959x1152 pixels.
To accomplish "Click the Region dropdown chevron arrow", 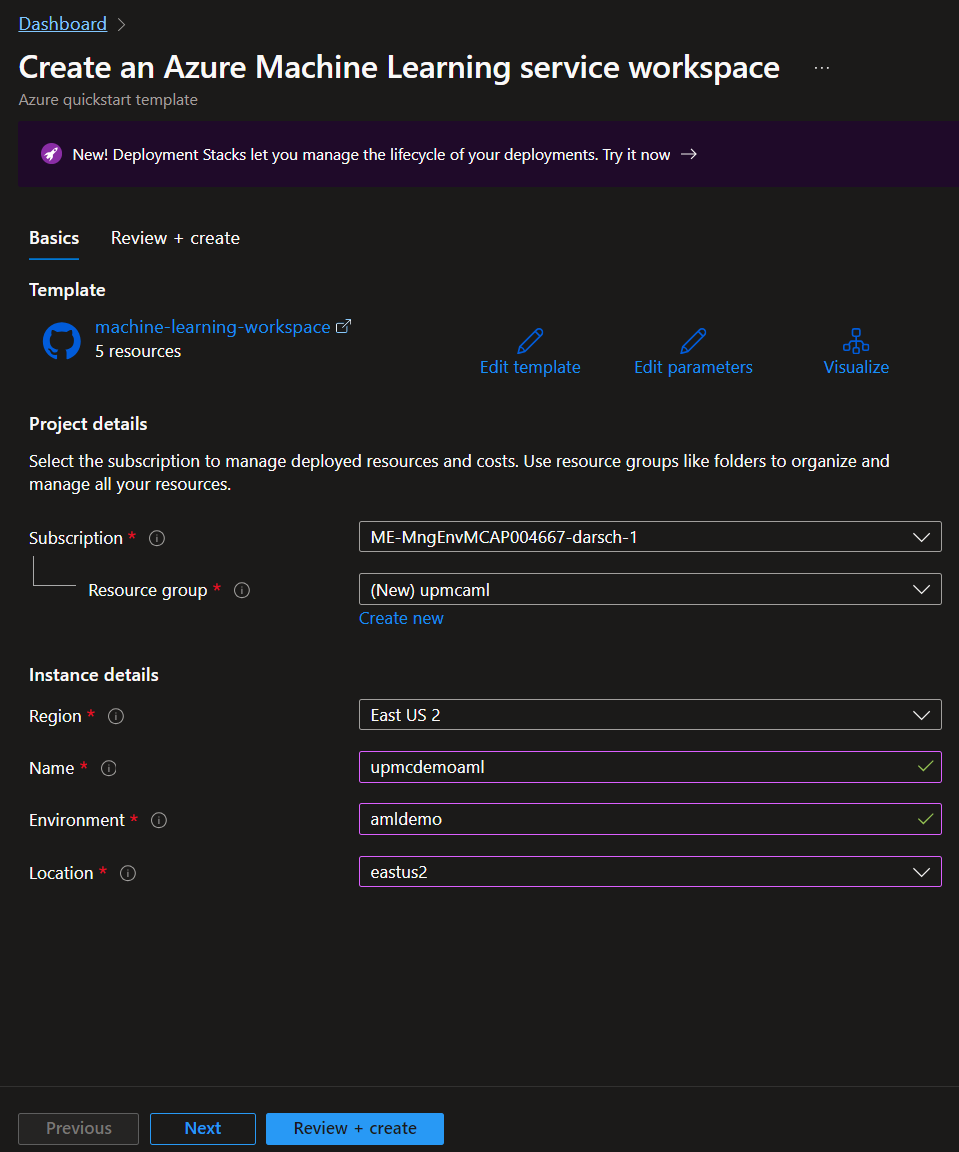I will [x=922, y=716].
